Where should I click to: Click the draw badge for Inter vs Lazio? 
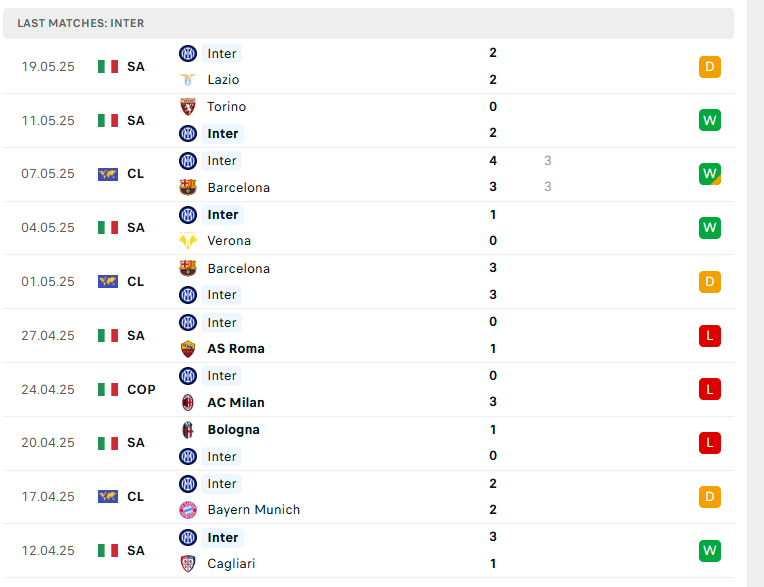click(710, 67)
